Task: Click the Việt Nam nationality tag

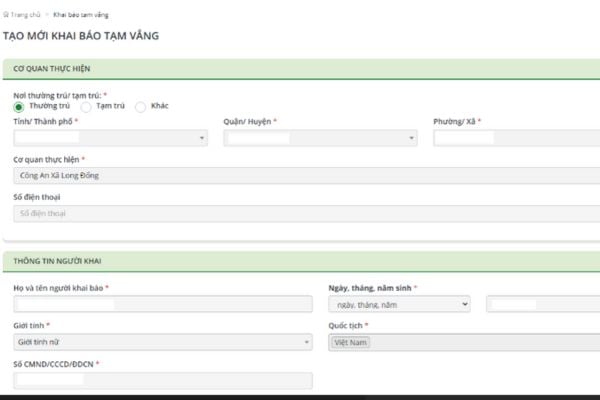Action: [350, 342]
